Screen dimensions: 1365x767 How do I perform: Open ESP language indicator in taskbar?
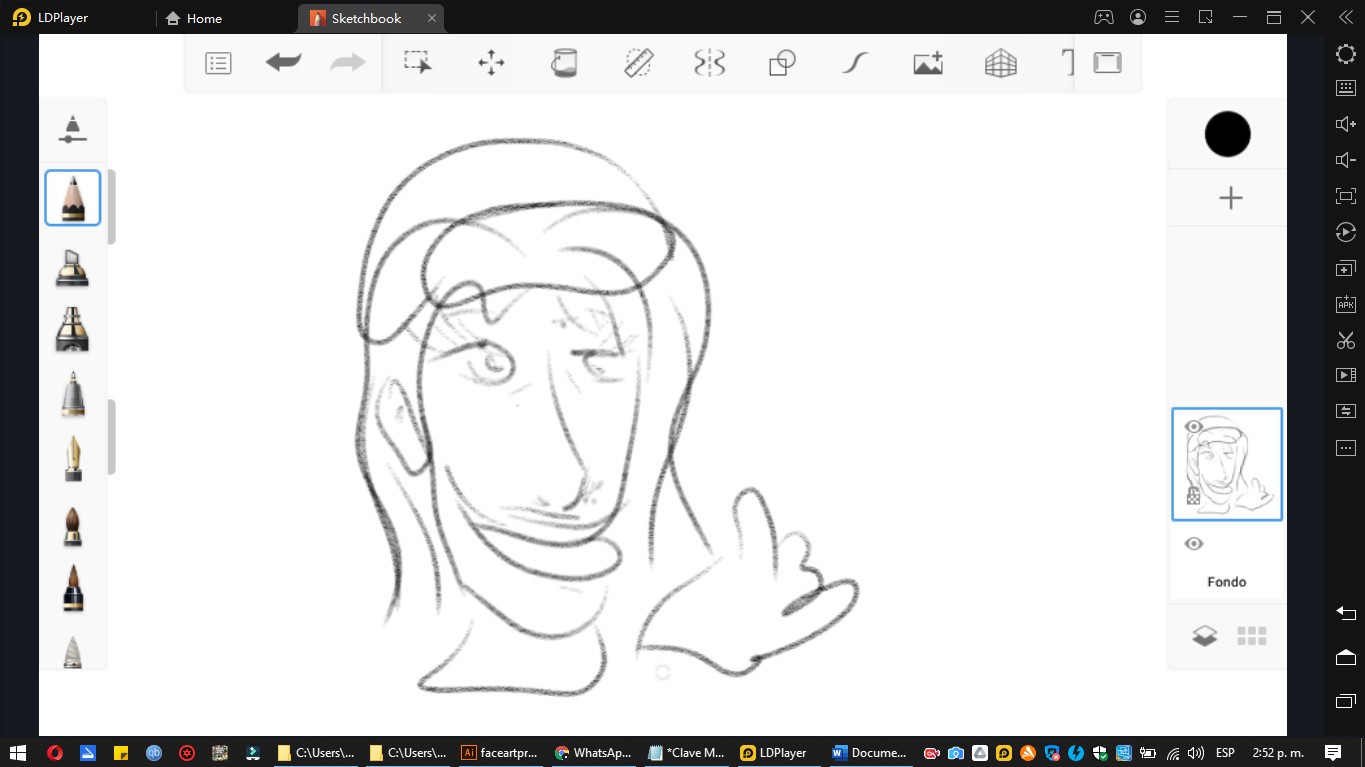tap(1225, 753)
